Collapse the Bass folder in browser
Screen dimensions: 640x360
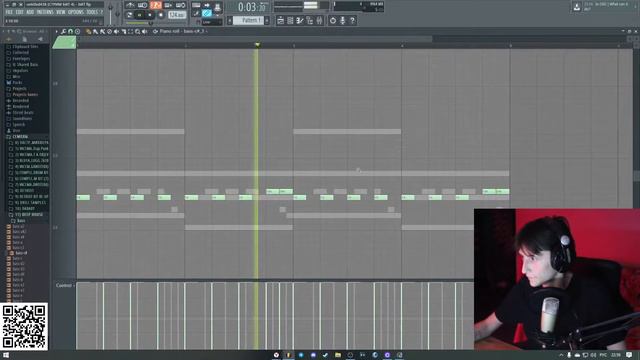(x=21, y=220)
